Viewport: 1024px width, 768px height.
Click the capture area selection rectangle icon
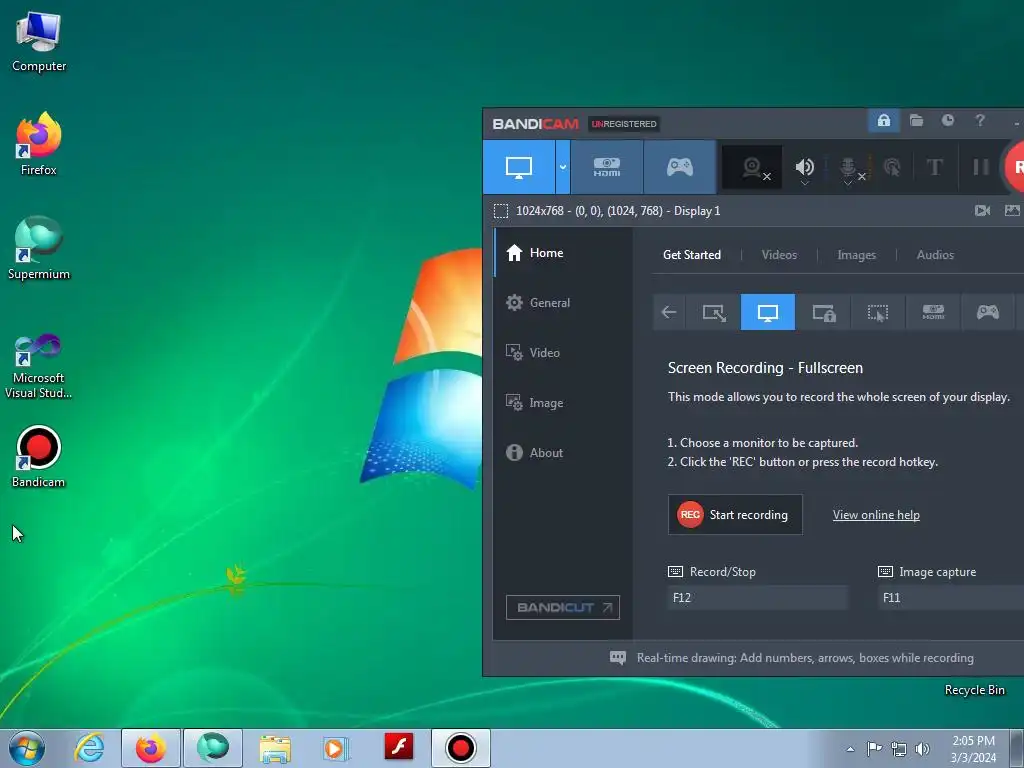pos(501,211)
